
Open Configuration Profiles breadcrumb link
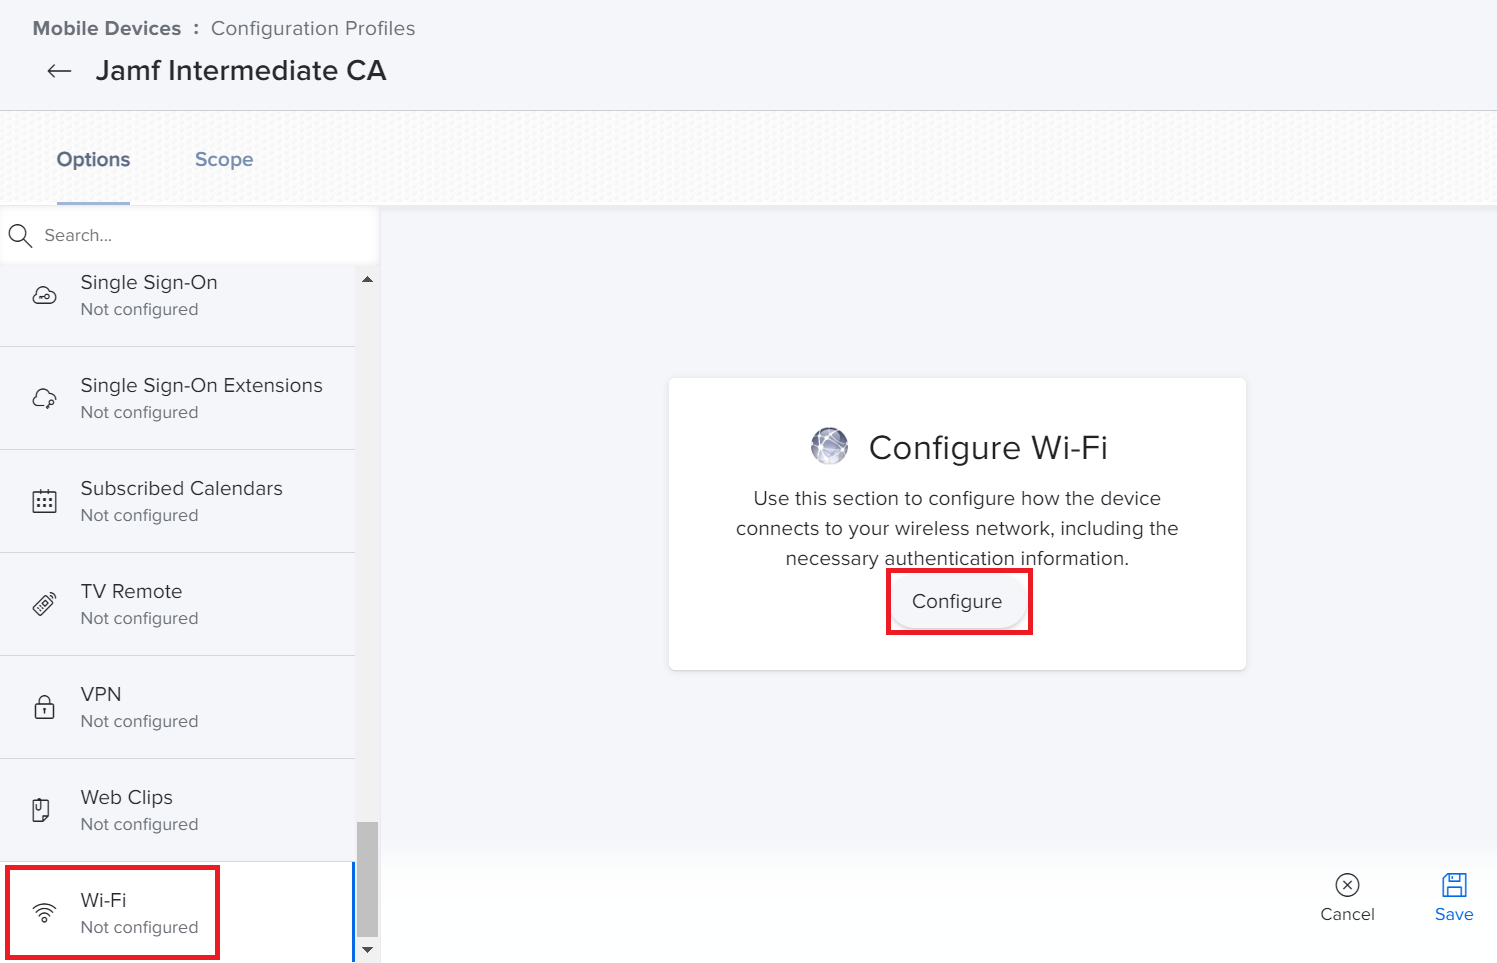click(x=313, y=28)
